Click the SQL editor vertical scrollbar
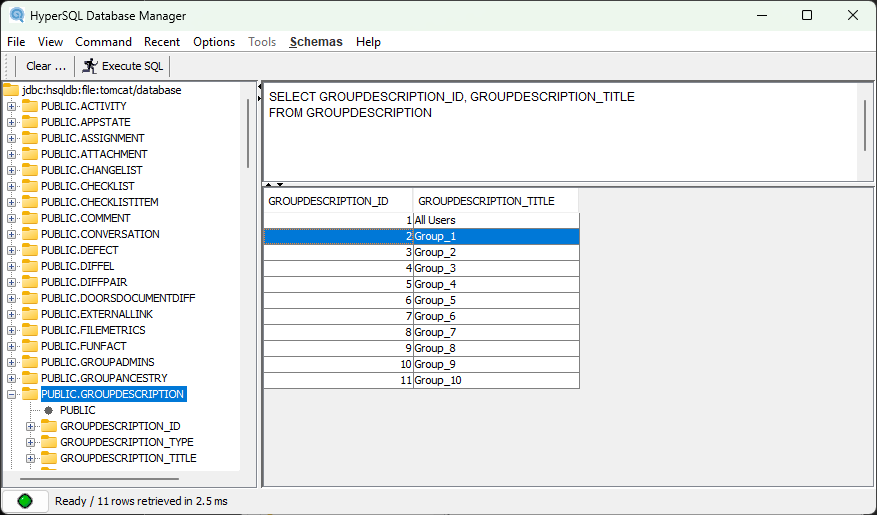The height and width of the screenshot is (515, 877). [865, 126]
